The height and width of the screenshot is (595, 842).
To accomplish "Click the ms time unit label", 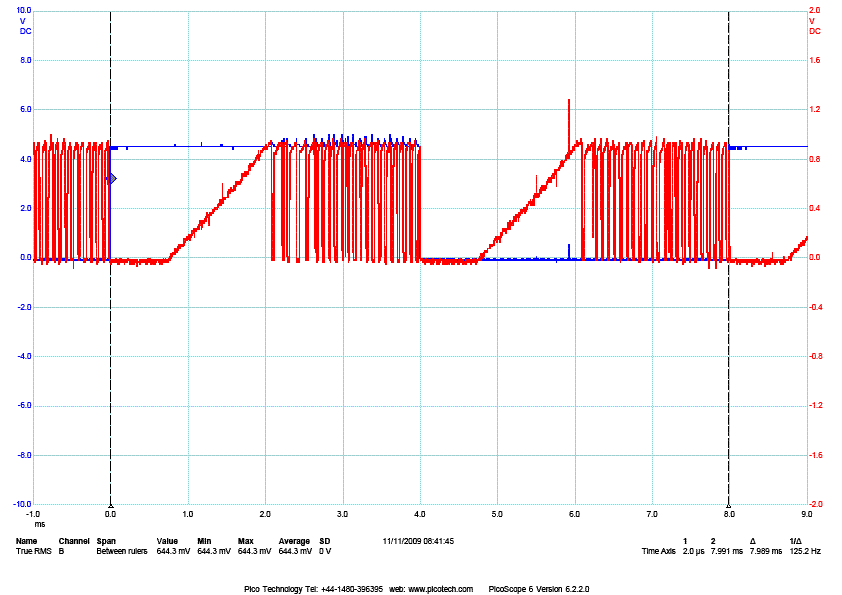I will coord(40,523).
